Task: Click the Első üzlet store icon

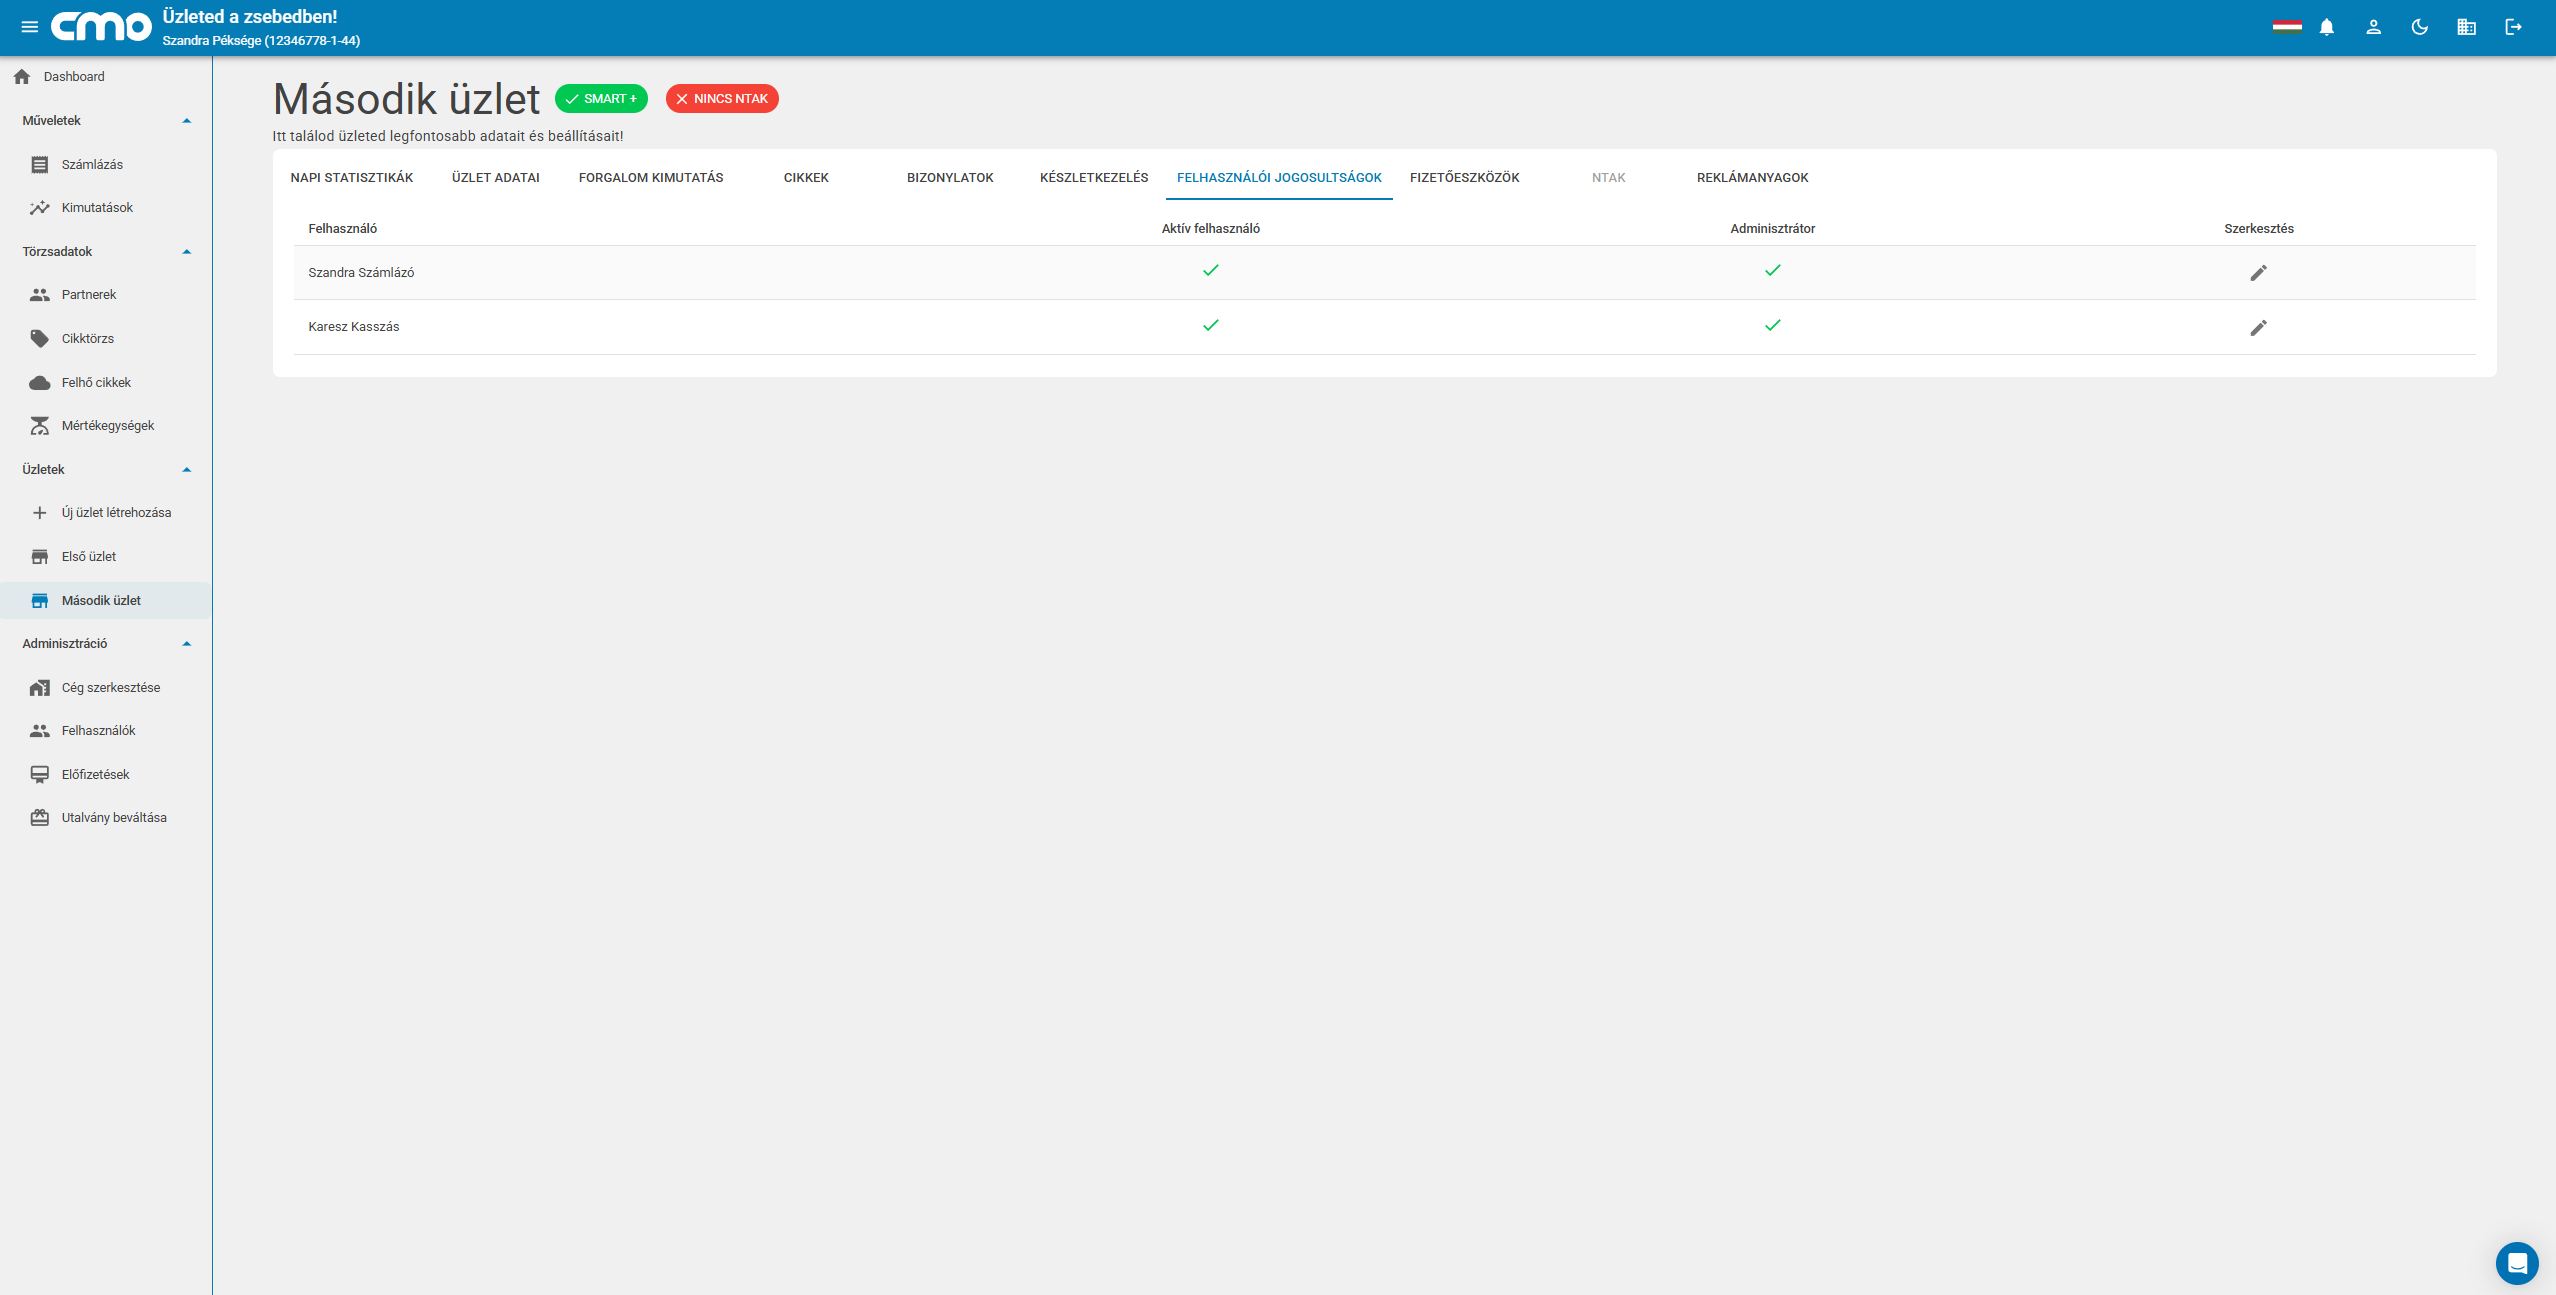Action: tap(40, 557)
